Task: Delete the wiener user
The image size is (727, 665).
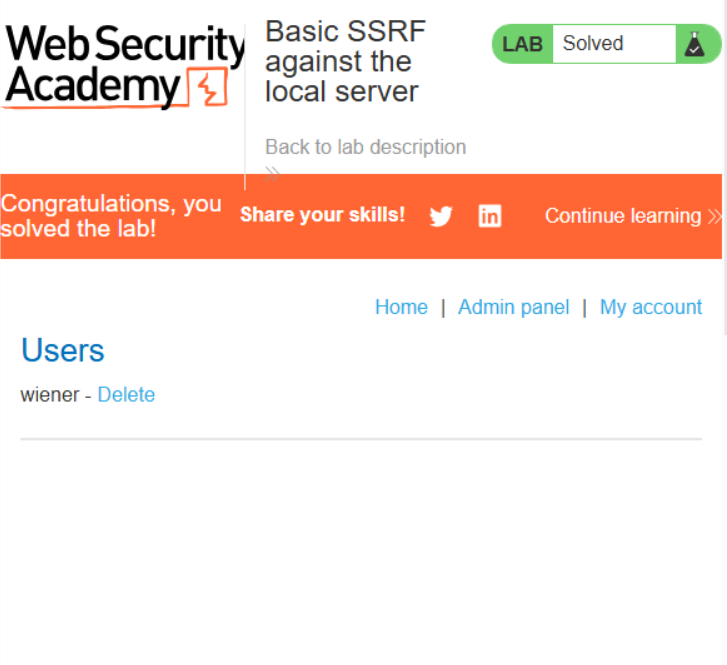Action: (126, 395)
